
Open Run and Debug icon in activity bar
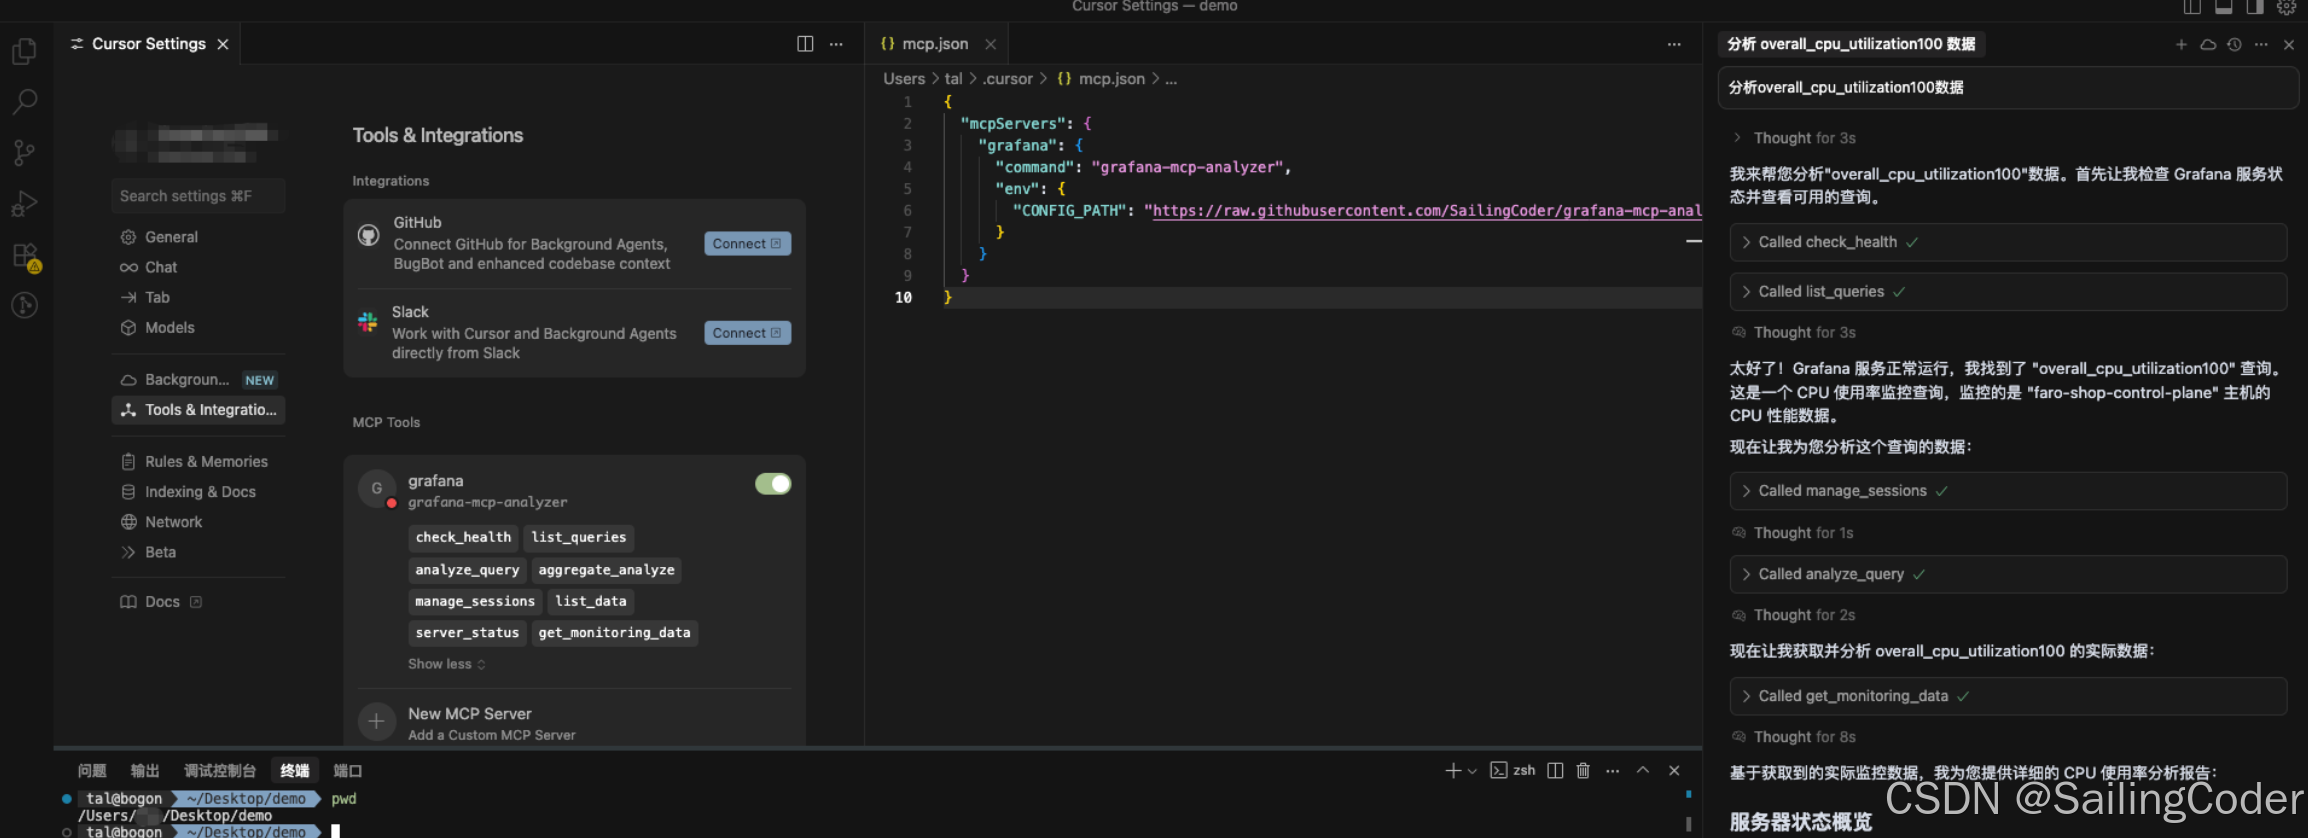click(x=25, y=203)
